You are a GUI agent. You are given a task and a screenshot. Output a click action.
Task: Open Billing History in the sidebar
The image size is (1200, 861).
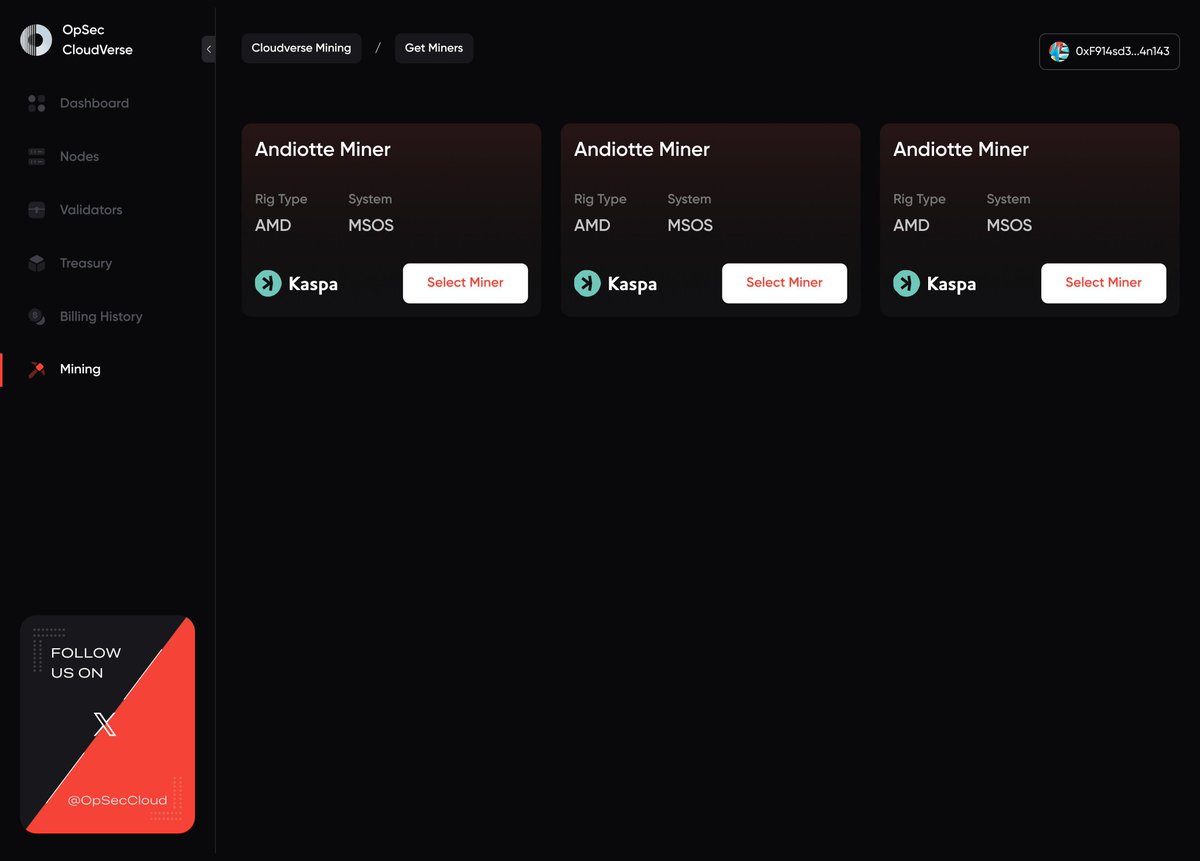pos(101,316)
